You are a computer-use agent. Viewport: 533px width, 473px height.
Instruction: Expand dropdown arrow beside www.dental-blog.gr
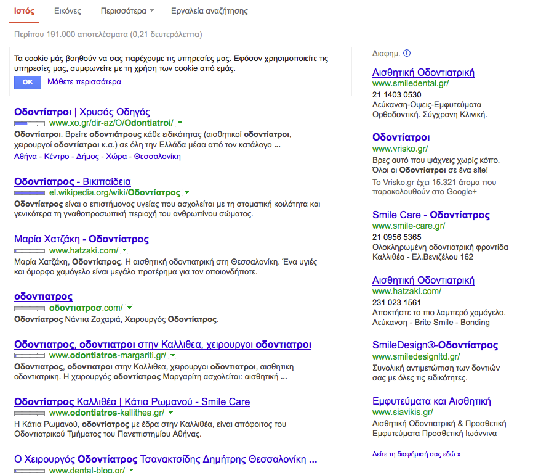coord(131,470)
